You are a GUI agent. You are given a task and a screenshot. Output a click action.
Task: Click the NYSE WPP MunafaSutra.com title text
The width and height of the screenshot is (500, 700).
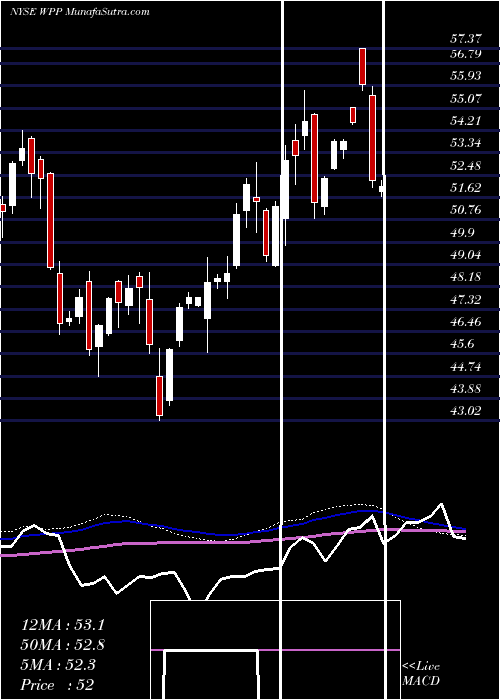[x=79, y=12]
